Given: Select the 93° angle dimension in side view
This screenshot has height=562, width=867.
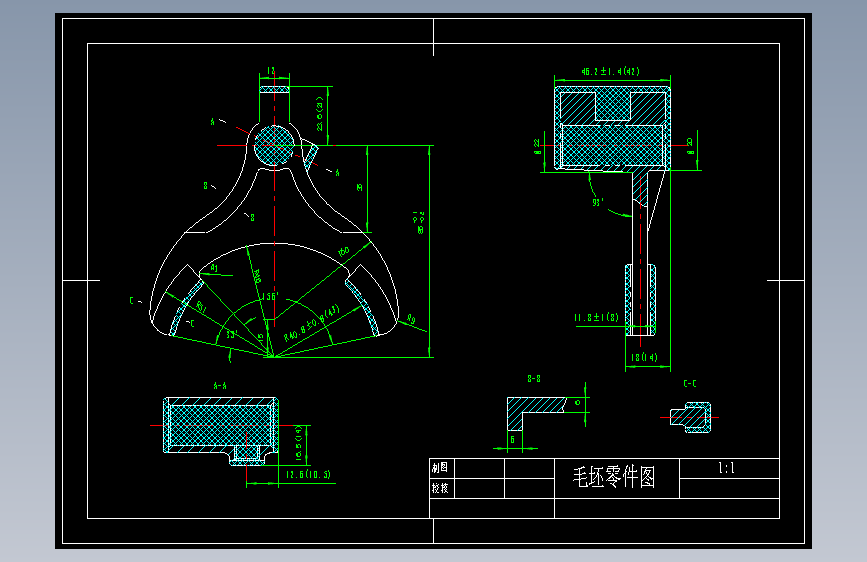Looking at the screenshot, I should [598, 202].
